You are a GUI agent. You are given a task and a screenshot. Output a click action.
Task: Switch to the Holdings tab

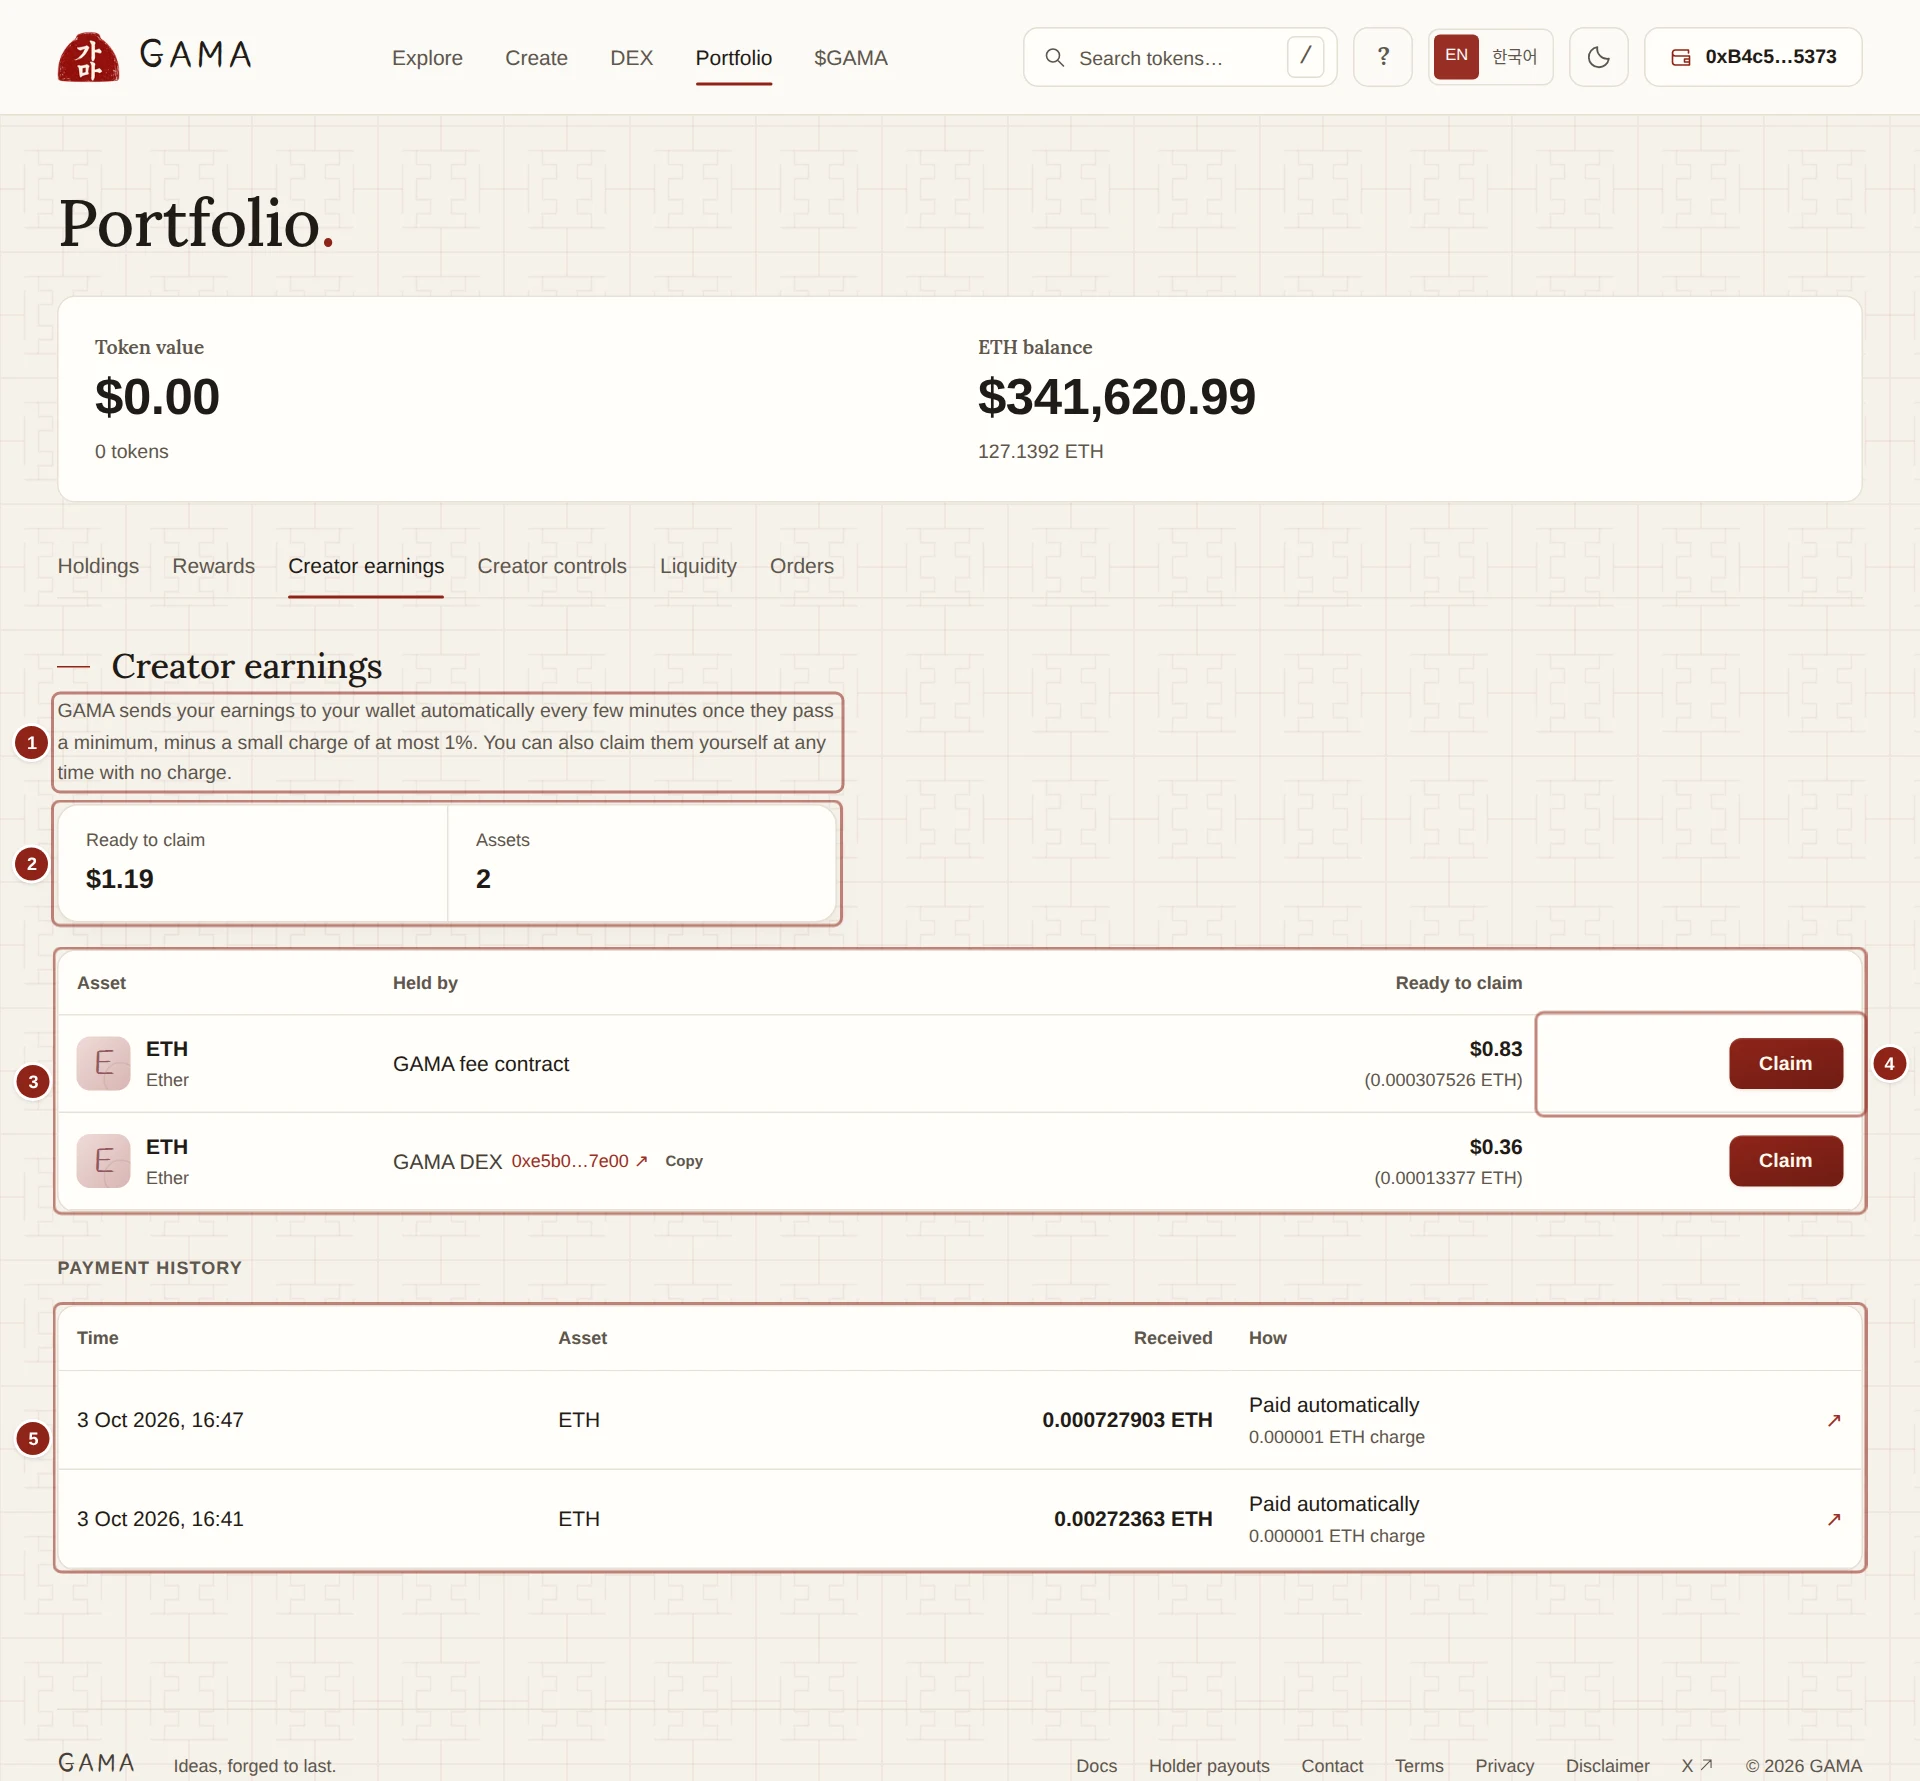coord(98,566)
